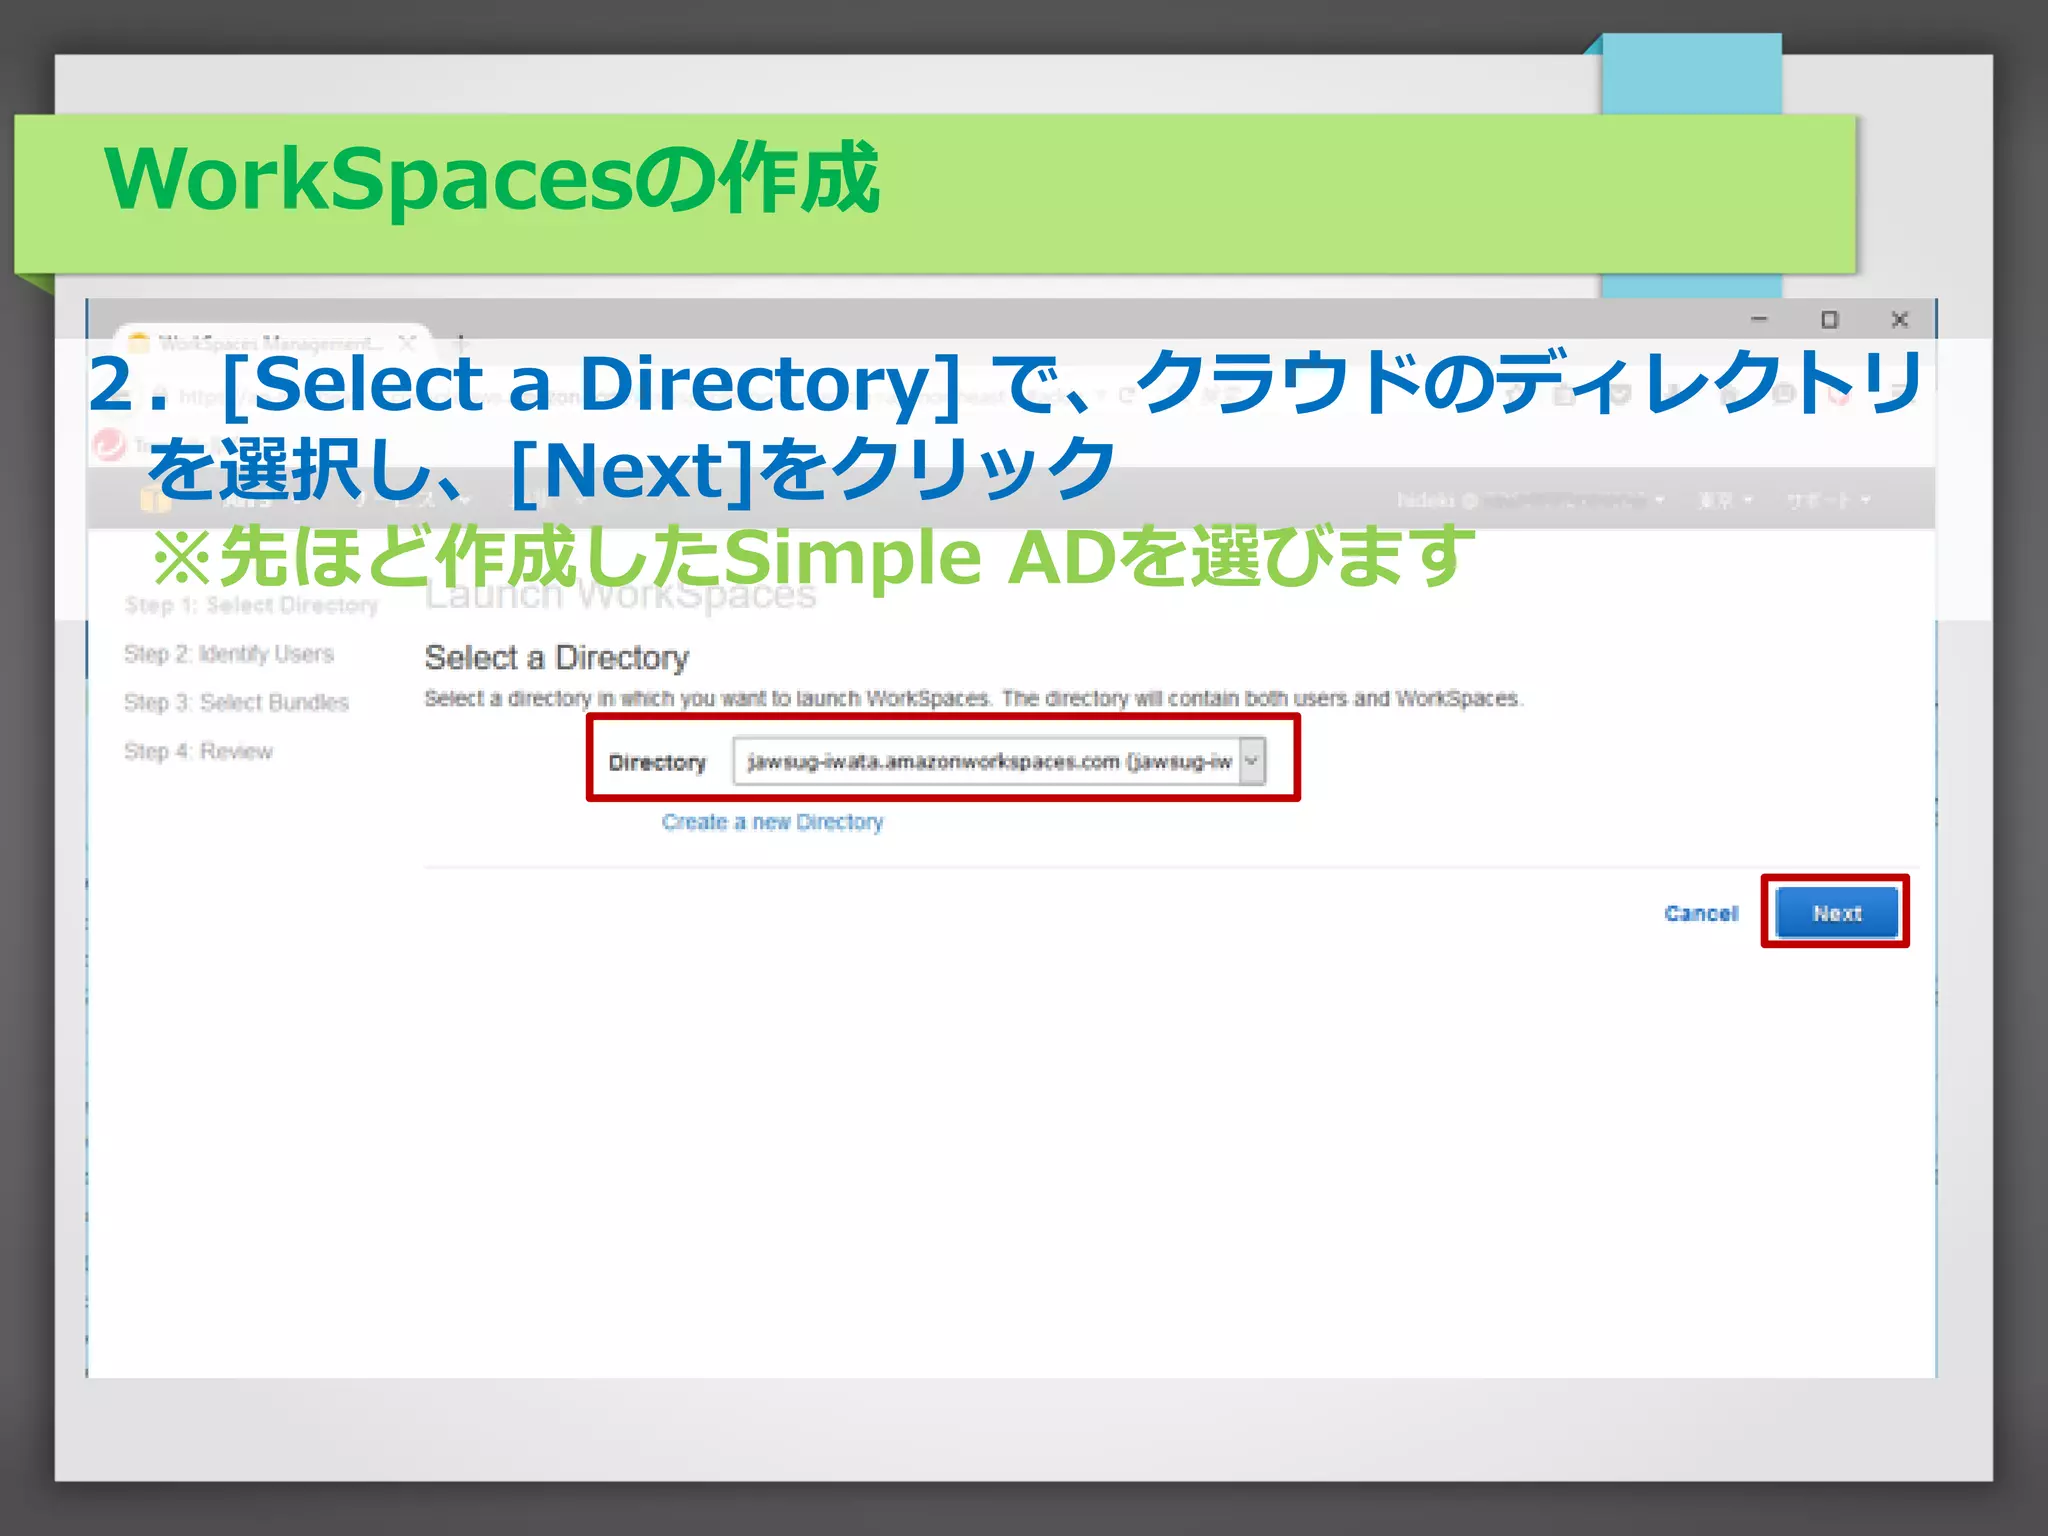The height and width of the screenshot is (1536, 2048).
Task: Close the browser window with X
Action: coord(1899,319)
